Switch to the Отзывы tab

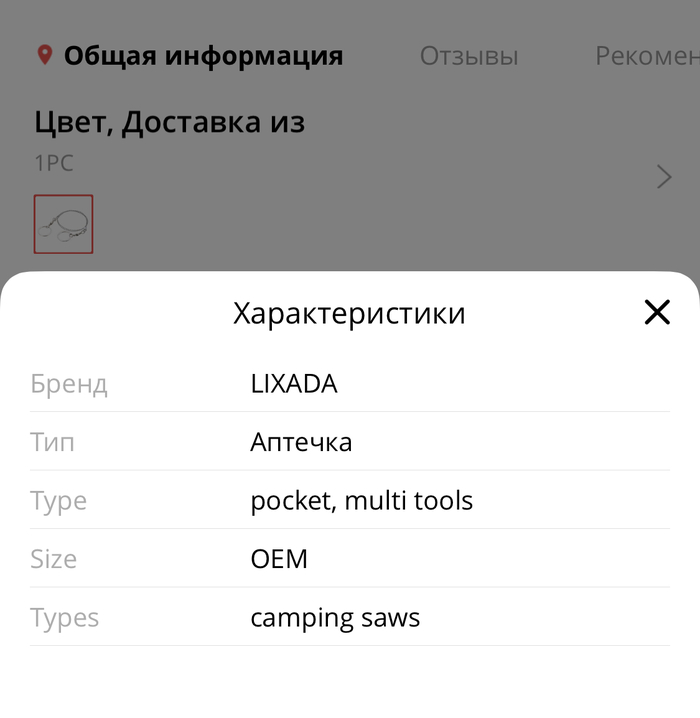(469, 56)
